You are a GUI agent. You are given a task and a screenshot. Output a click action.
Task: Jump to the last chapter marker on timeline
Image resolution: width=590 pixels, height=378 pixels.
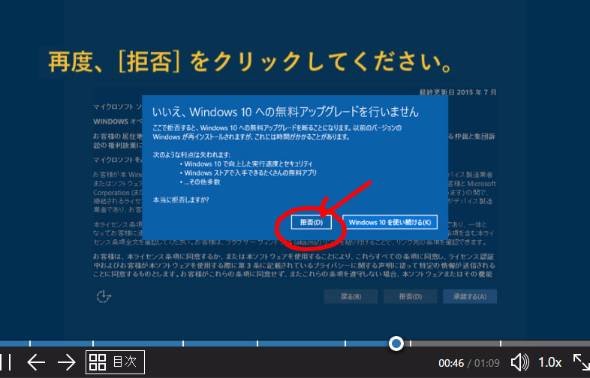pyautogui.click(x=500, y=343)
